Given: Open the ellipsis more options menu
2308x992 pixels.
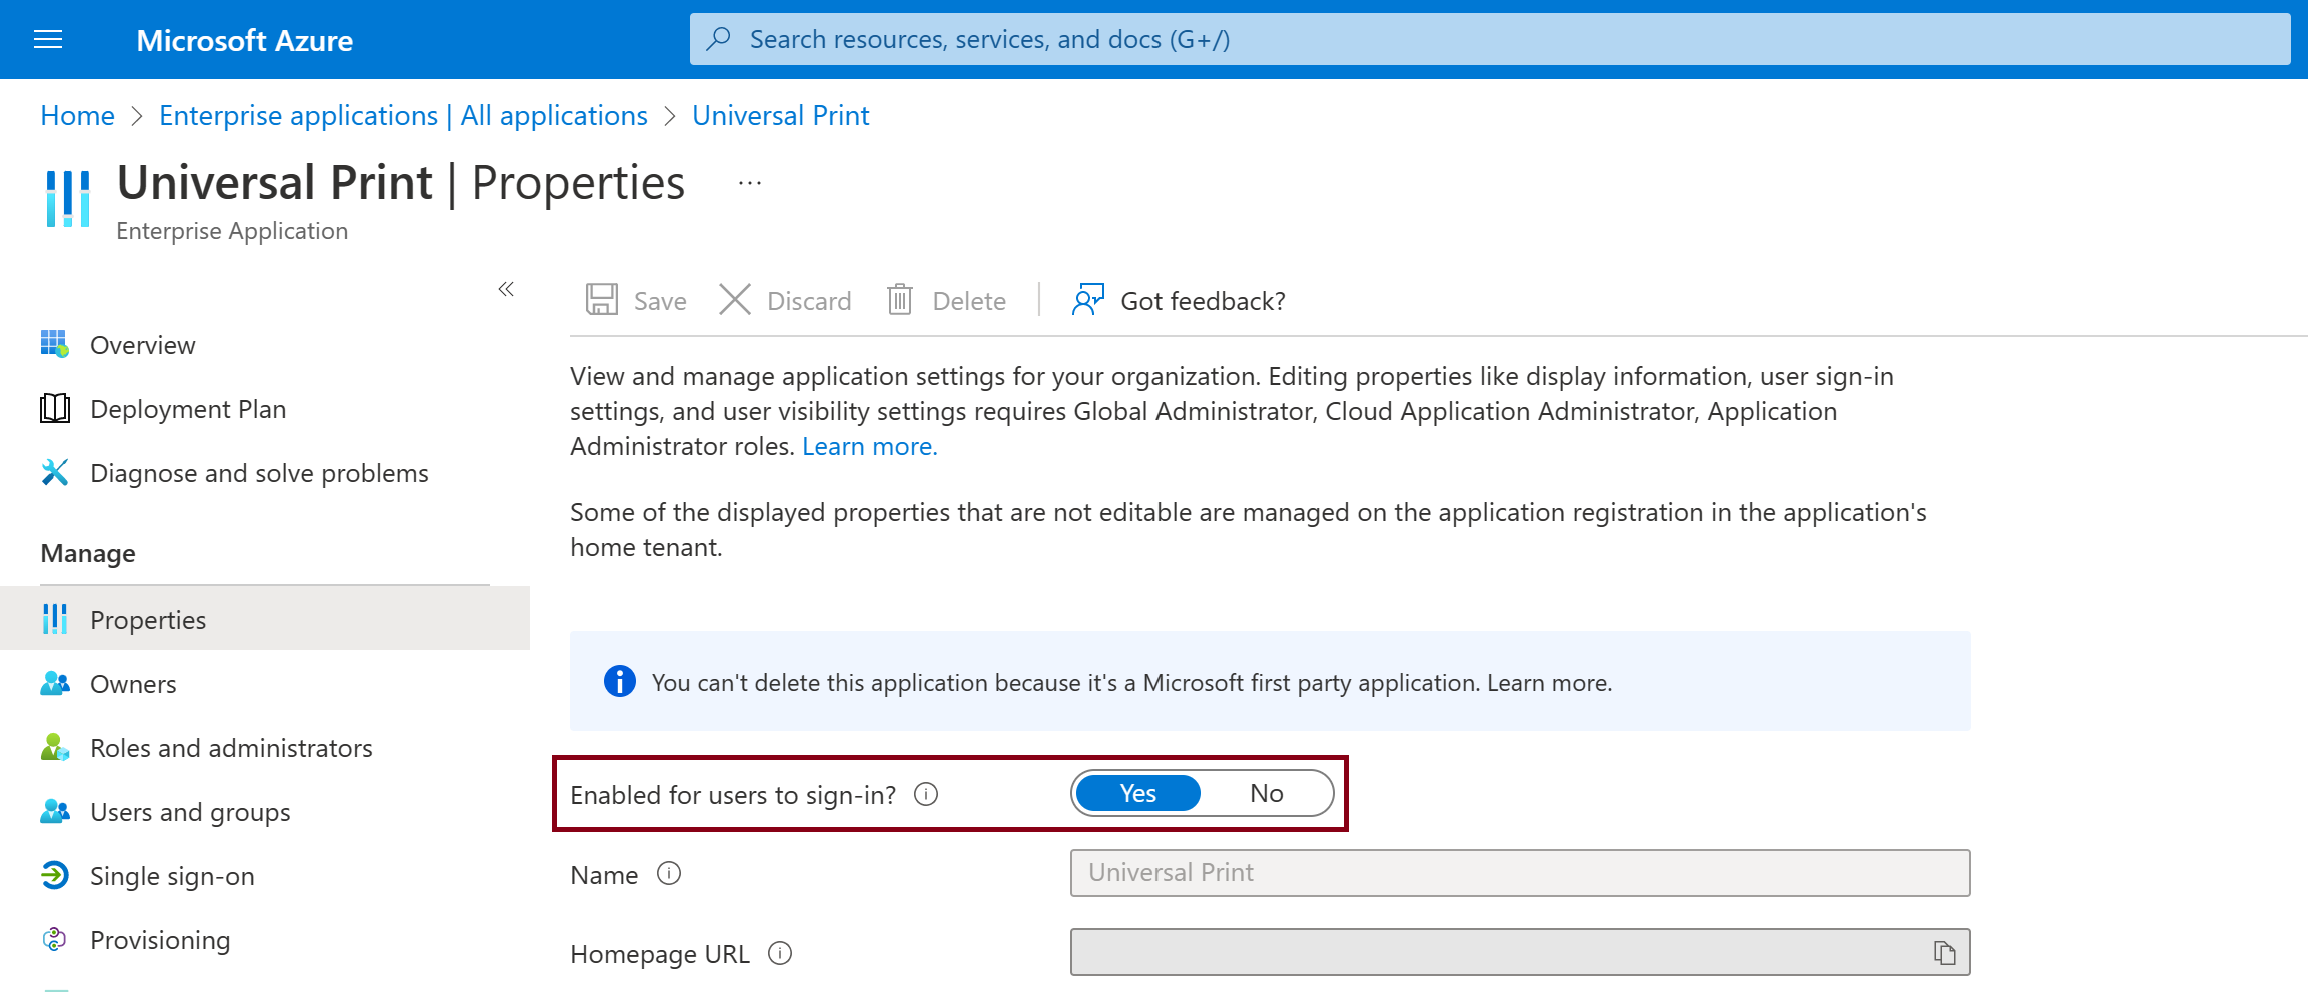Looking at the screenshot, I should 750,183.
